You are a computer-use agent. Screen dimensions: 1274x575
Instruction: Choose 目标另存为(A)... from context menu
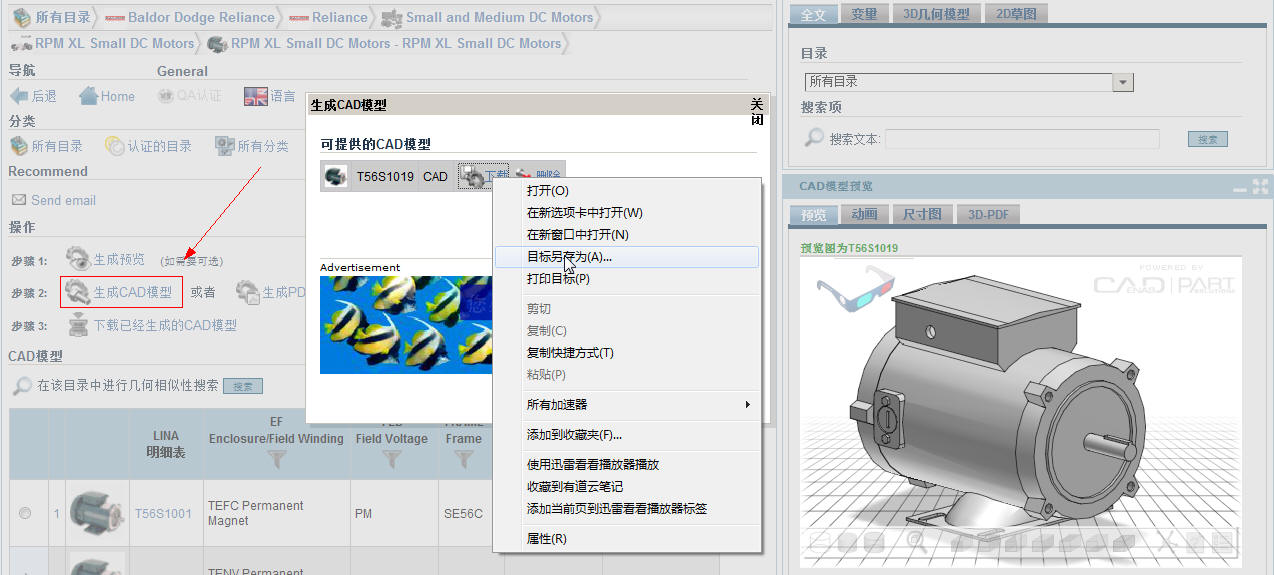click(x=569, y=257)
